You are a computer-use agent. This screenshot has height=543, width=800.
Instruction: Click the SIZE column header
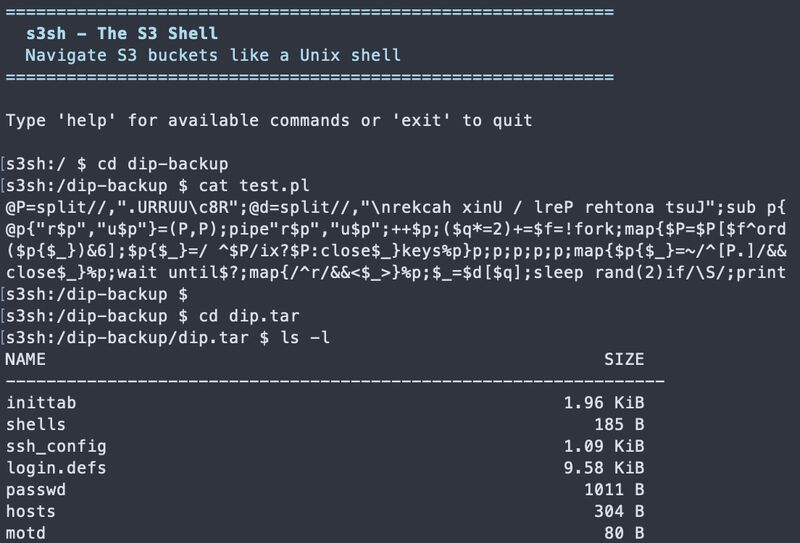[624, 359]
